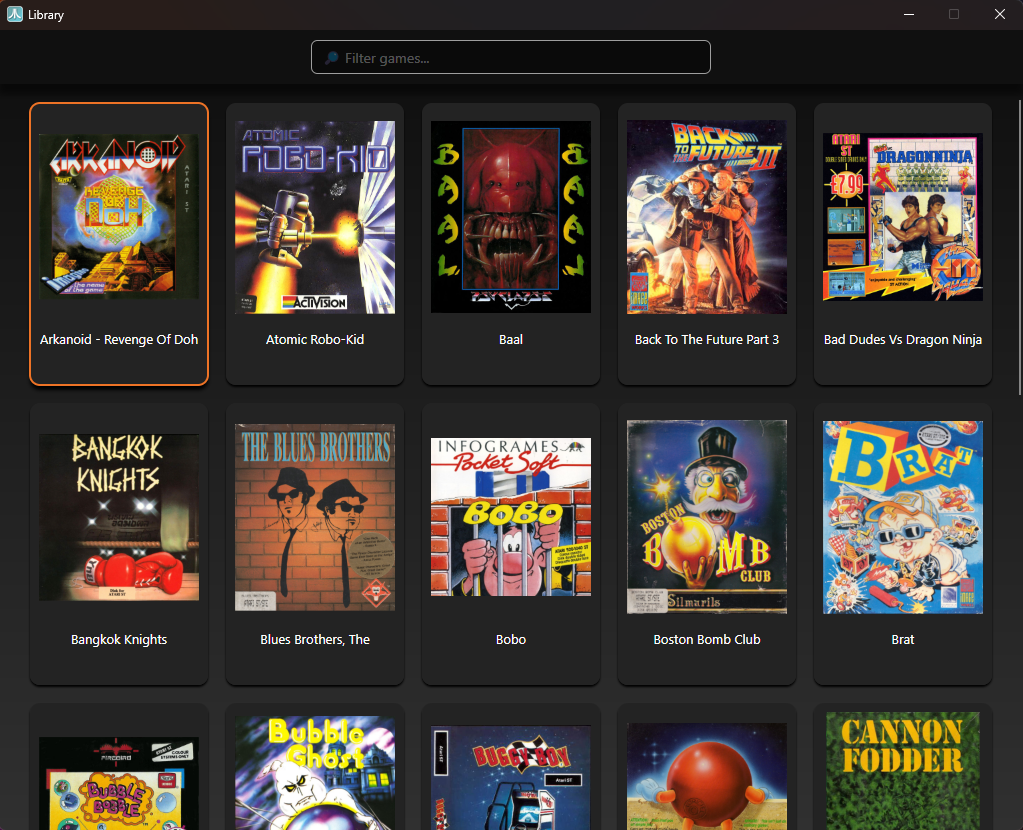Open Arkanoid Revenge Of Doh cover art
The height and width of the screenshot is (830, 1023).
tap(119, 217)
